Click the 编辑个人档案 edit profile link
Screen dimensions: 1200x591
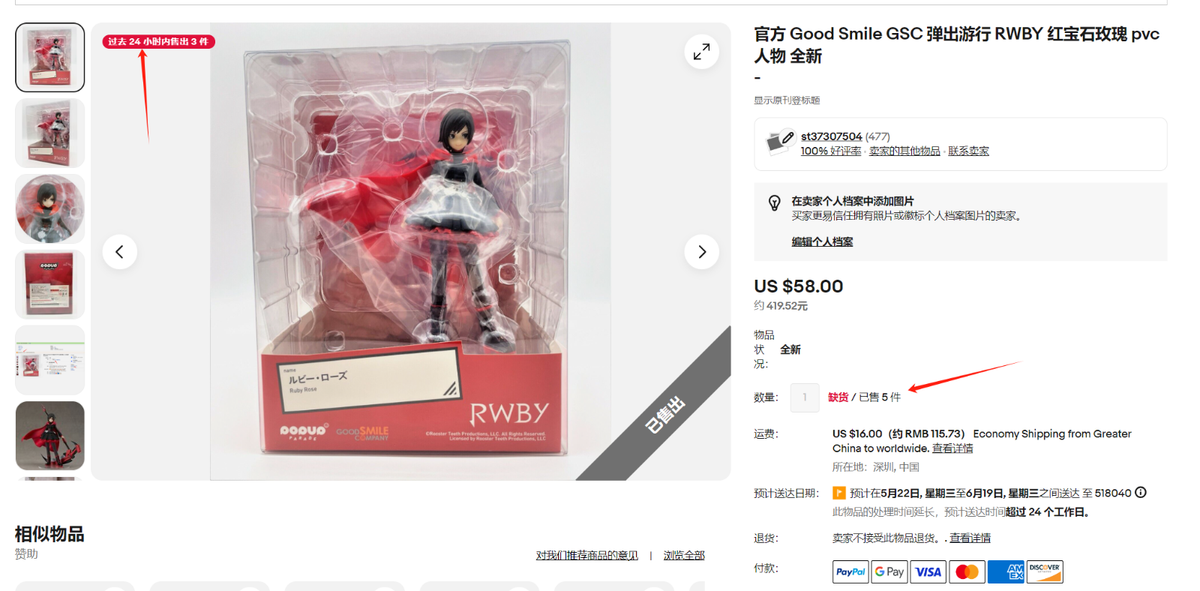point(822,242)
